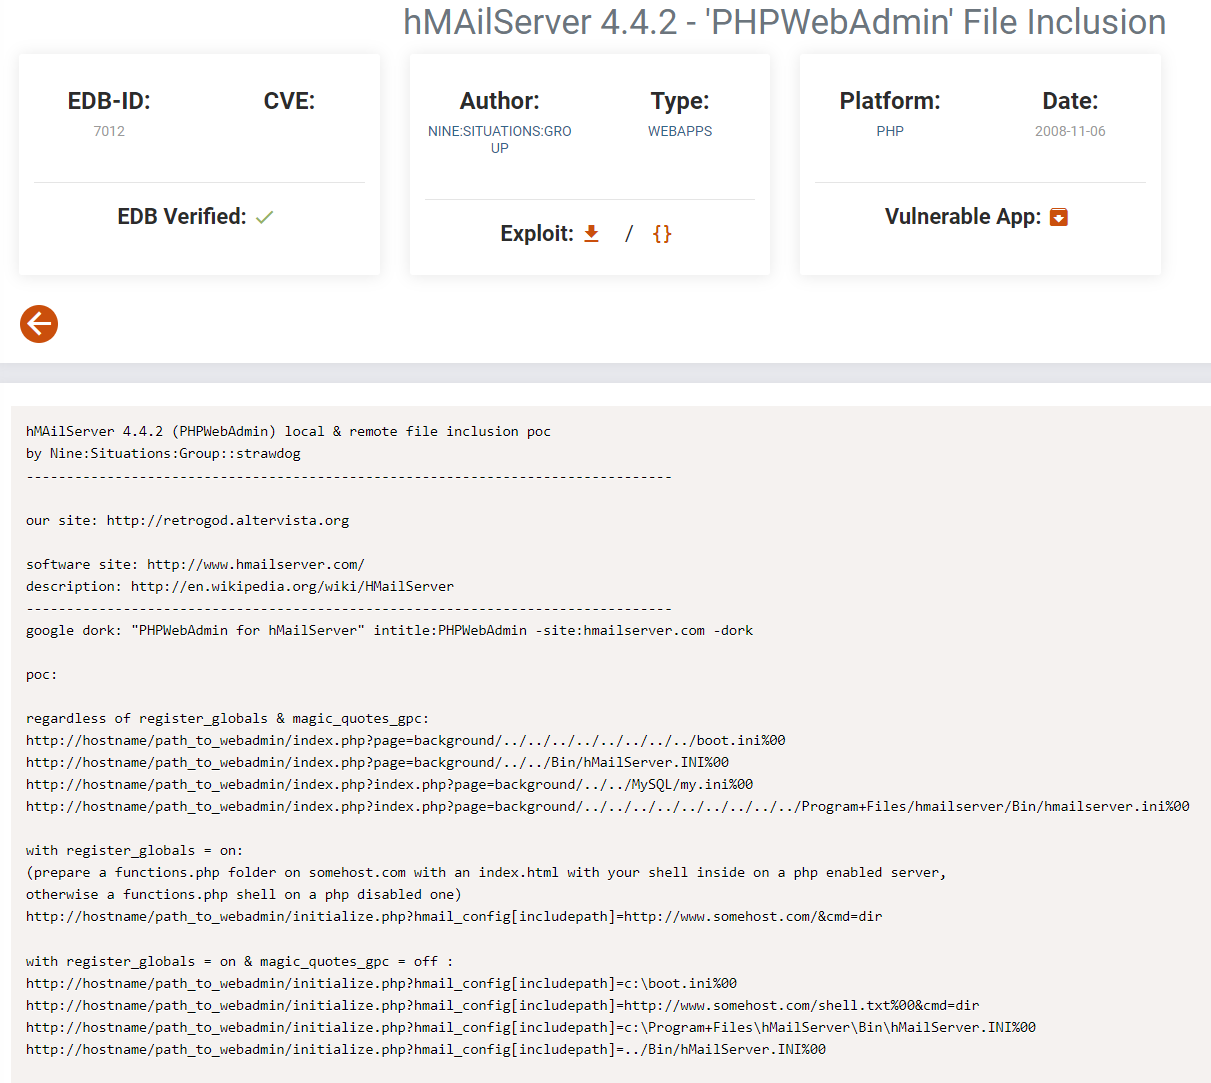Click the includepath=../Bin/hMailServer.INI%00 line

(426, 1049)
